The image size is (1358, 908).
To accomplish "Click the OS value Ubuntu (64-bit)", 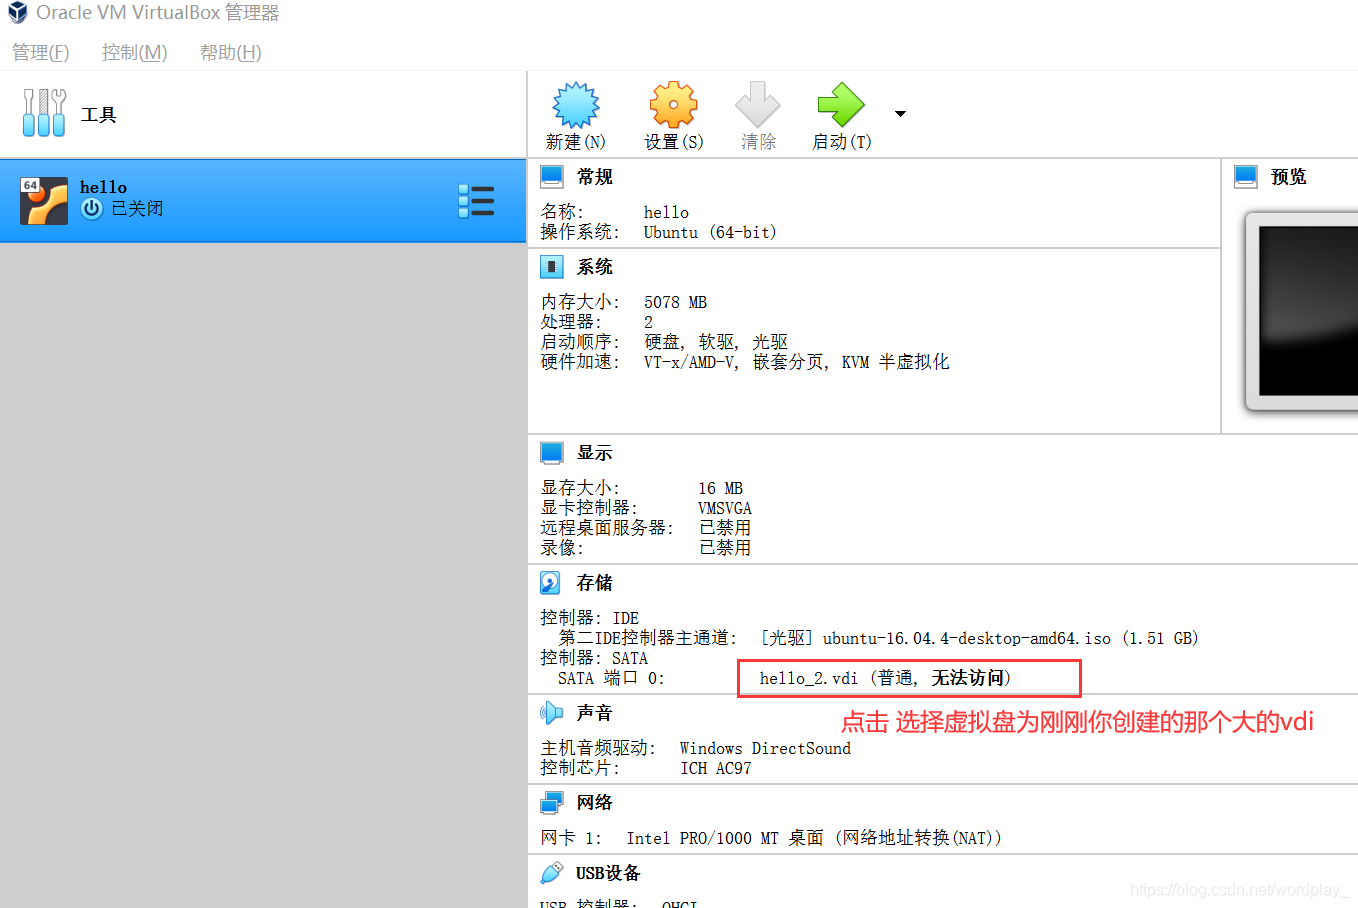I will (710, 232).
